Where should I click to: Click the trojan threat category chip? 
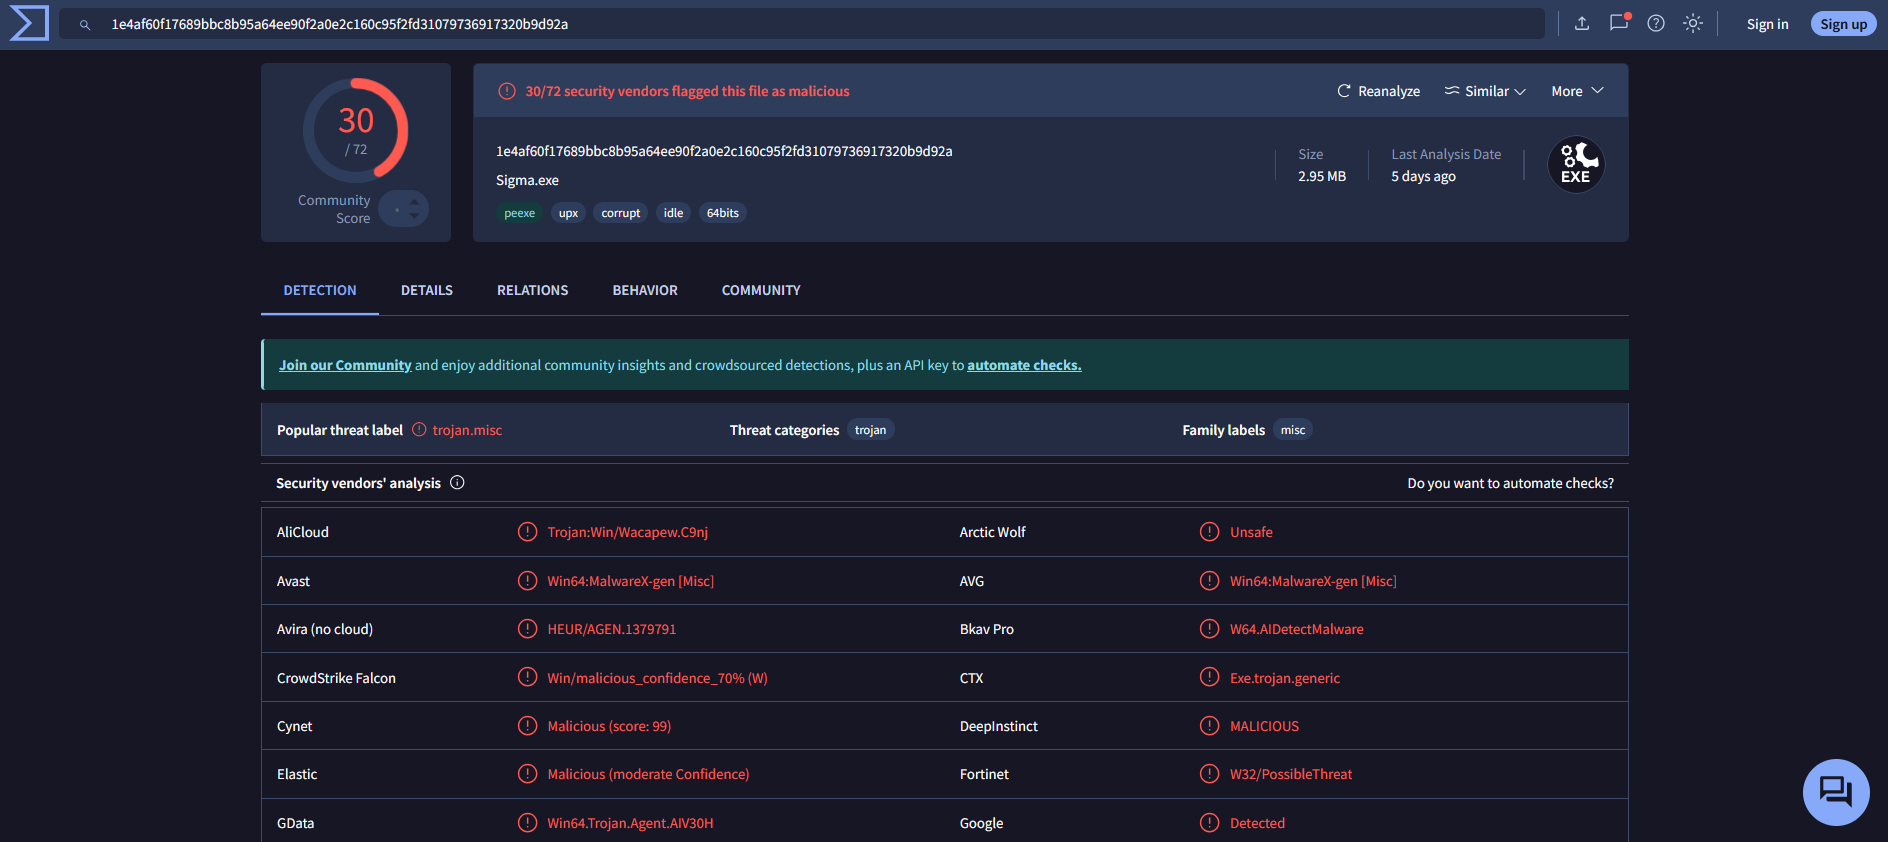pos(870,430)
